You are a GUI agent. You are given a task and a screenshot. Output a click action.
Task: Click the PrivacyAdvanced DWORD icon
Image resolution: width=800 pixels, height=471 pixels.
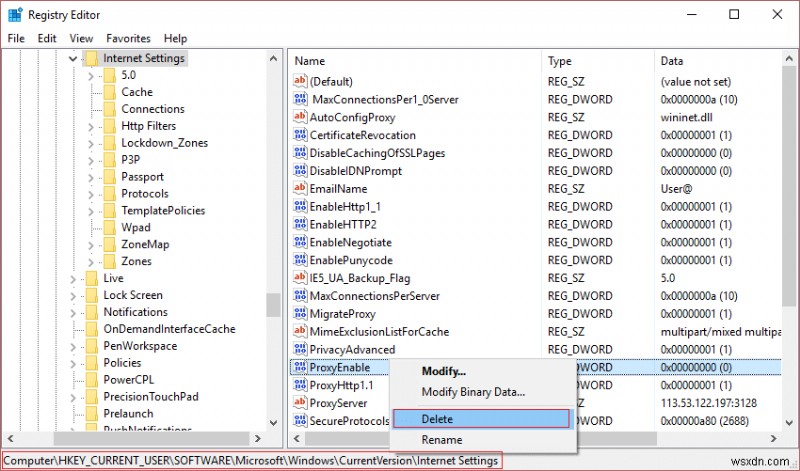coord(300,349)
